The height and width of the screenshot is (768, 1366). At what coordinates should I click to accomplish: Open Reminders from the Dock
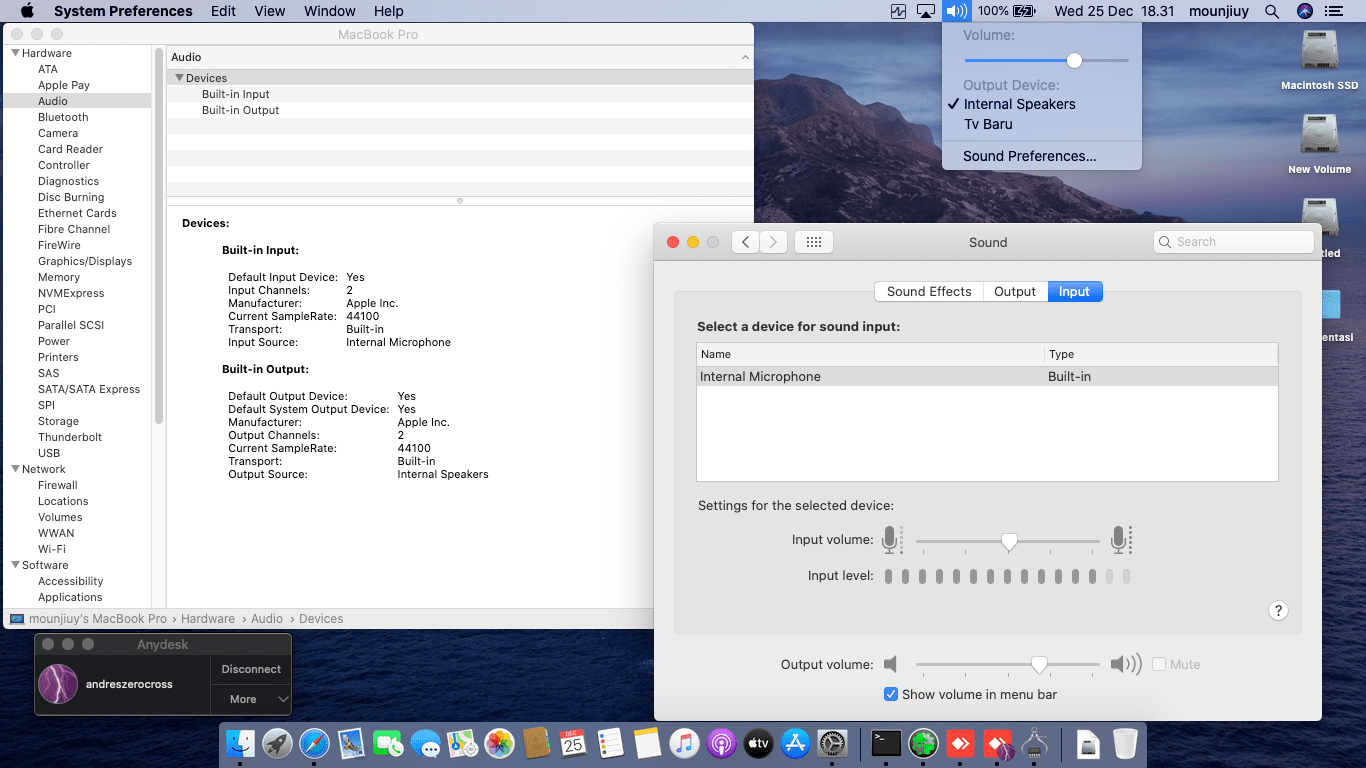point(610,743)
